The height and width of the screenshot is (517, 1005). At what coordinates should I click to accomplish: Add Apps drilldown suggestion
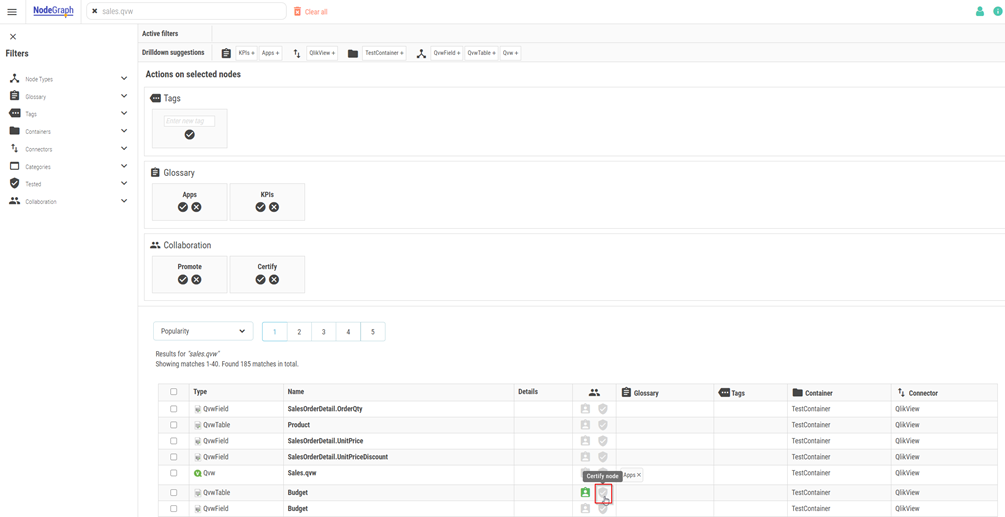coord(270,53)
